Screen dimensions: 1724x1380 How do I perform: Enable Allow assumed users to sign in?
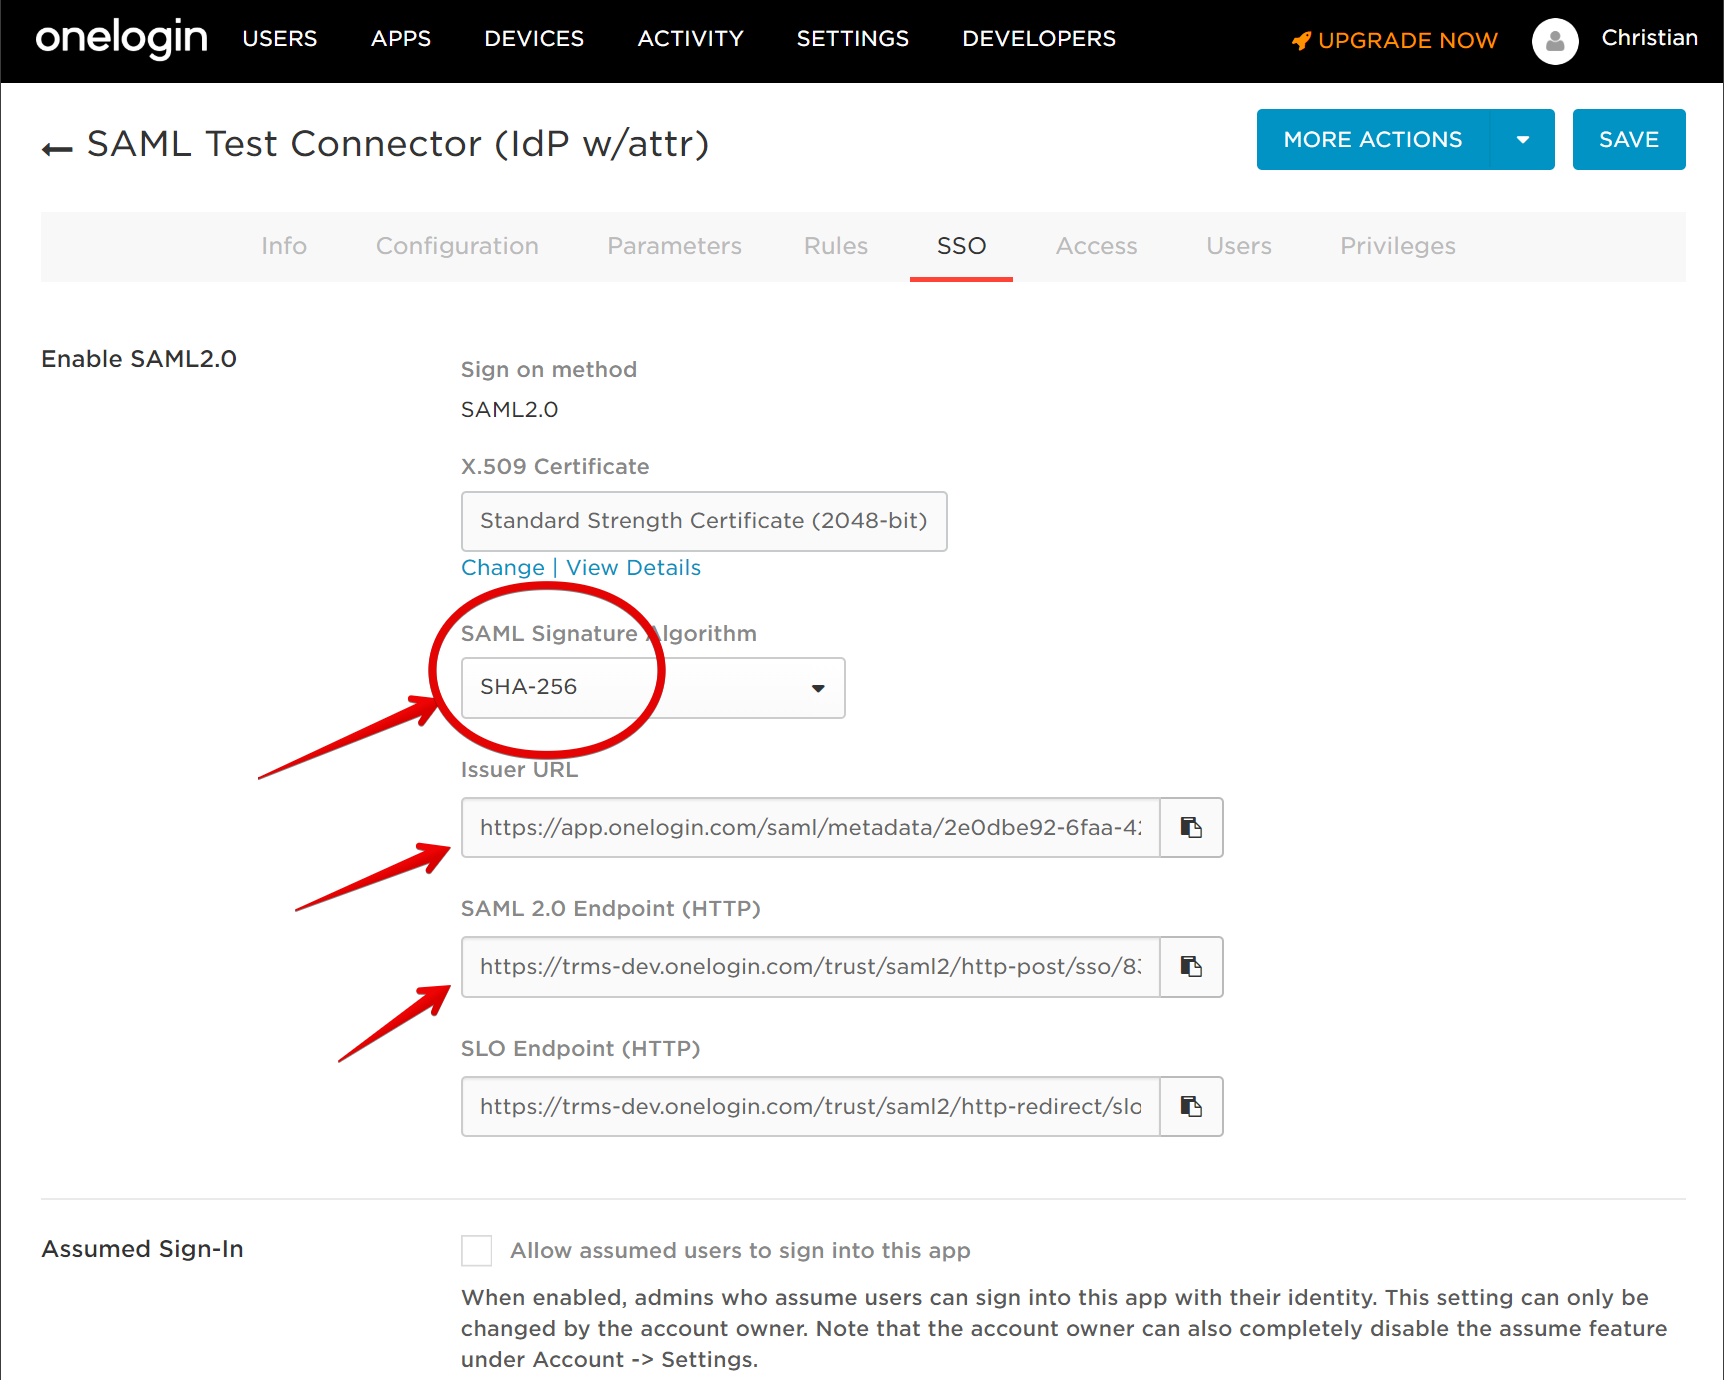pos(477,1250)
